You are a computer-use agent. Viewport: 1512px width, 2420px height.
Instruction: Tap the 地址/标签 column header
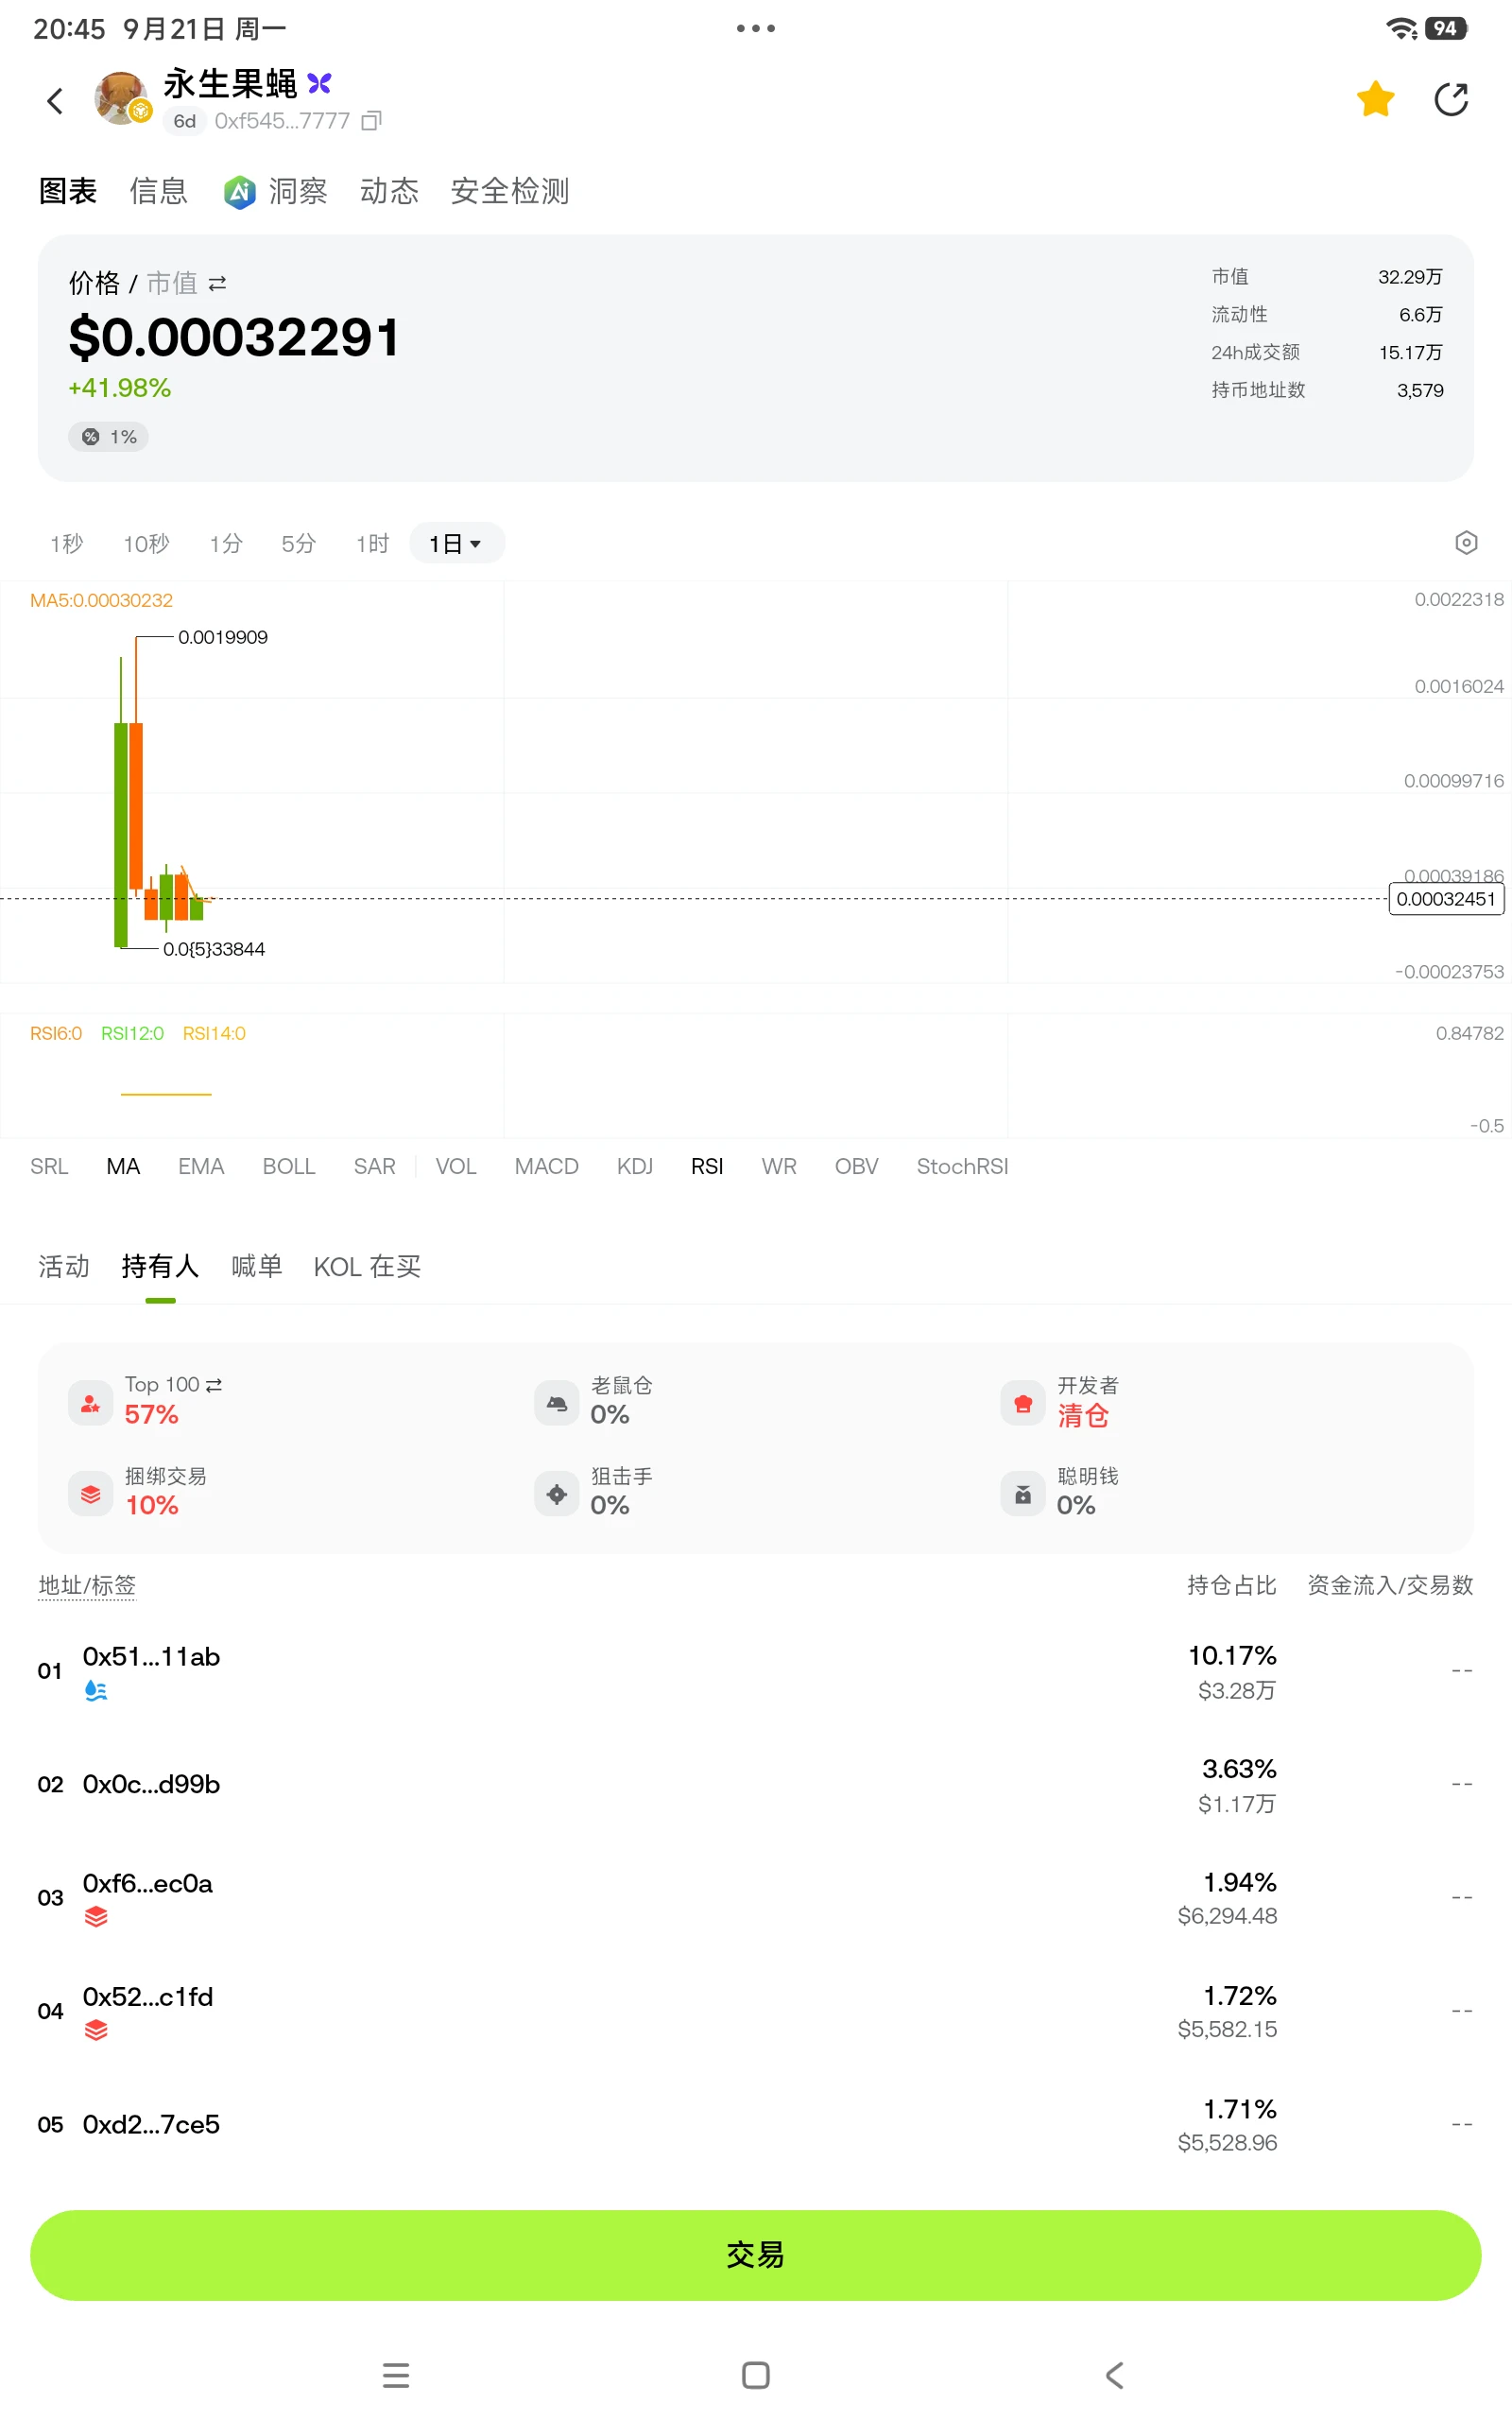(87, 1585)
